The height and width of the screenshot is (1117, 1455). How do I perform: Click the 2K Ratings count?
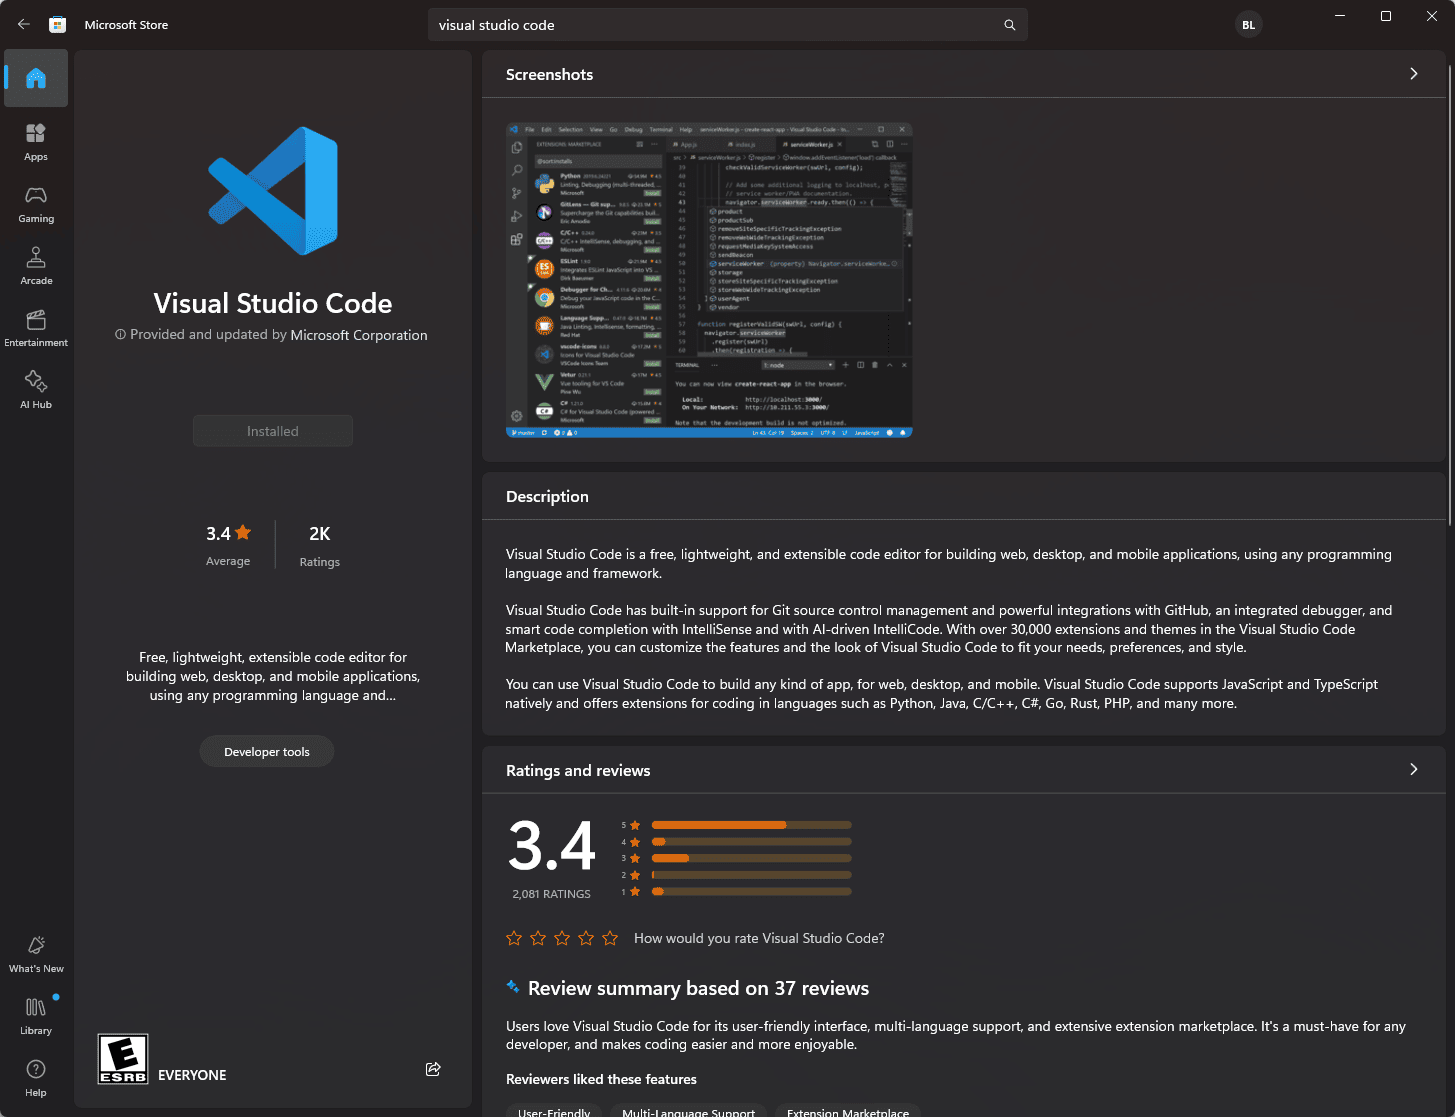click(320, 546)
